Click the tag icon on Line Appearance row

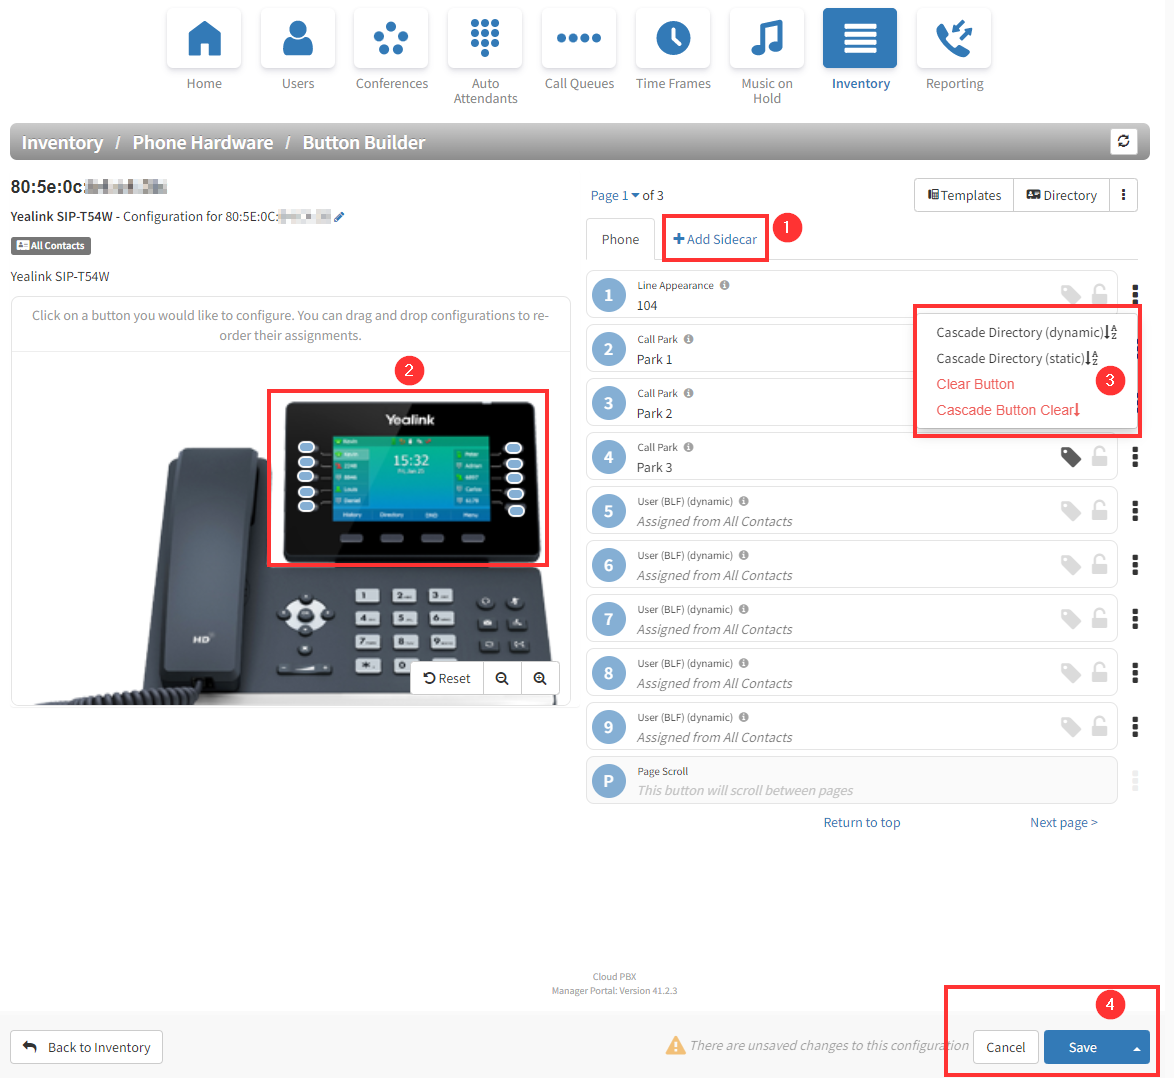[1071, 294]
